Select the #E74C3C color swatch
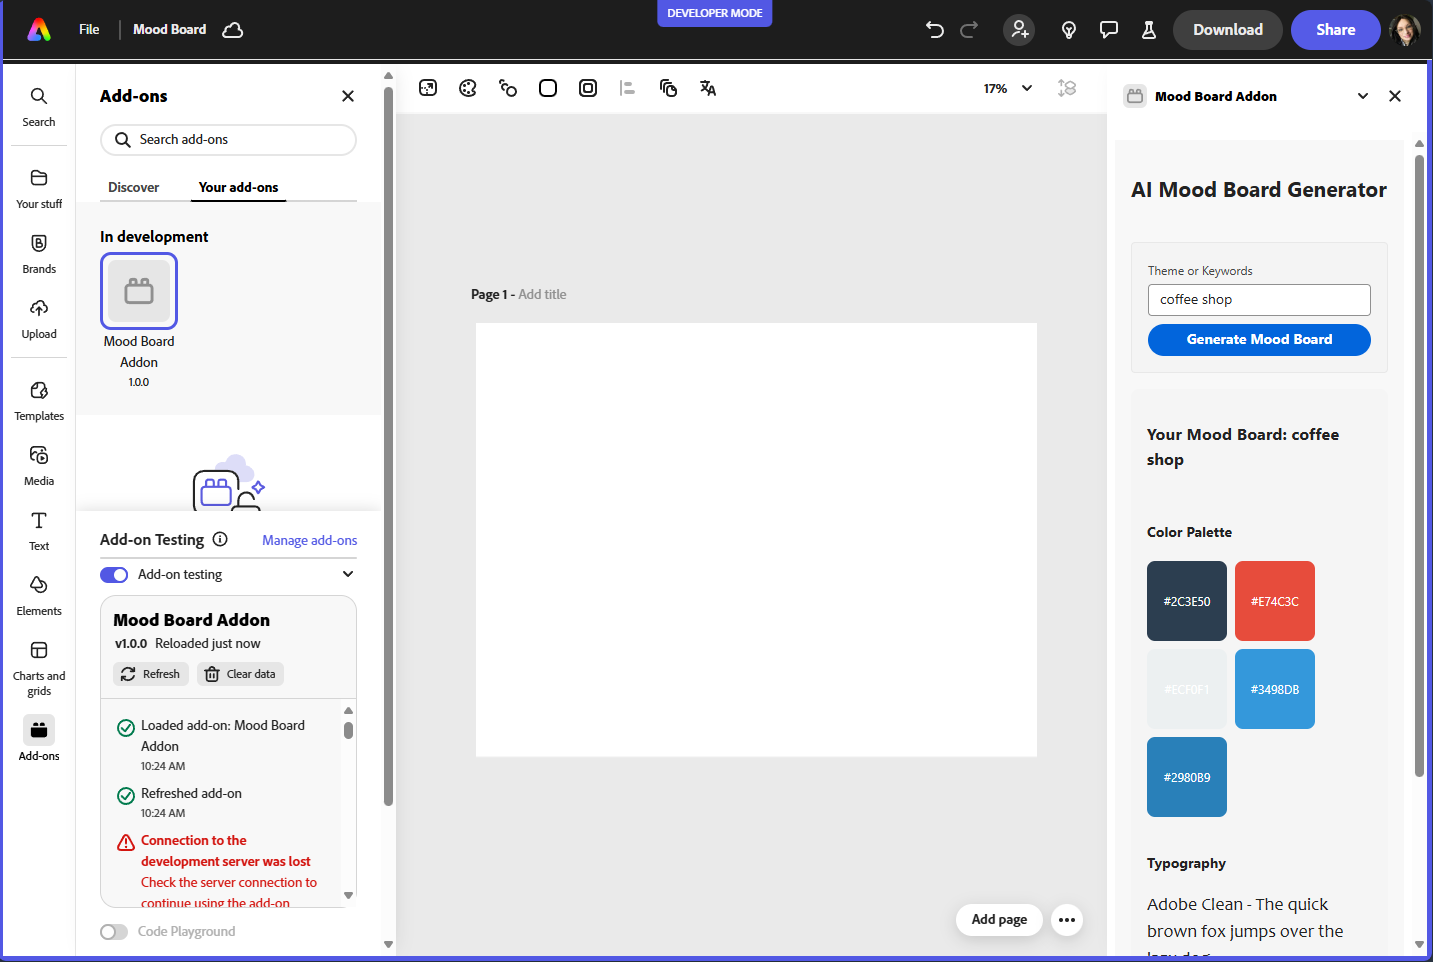This screenshot has height=962, width=1433. tap(1275, 601)
